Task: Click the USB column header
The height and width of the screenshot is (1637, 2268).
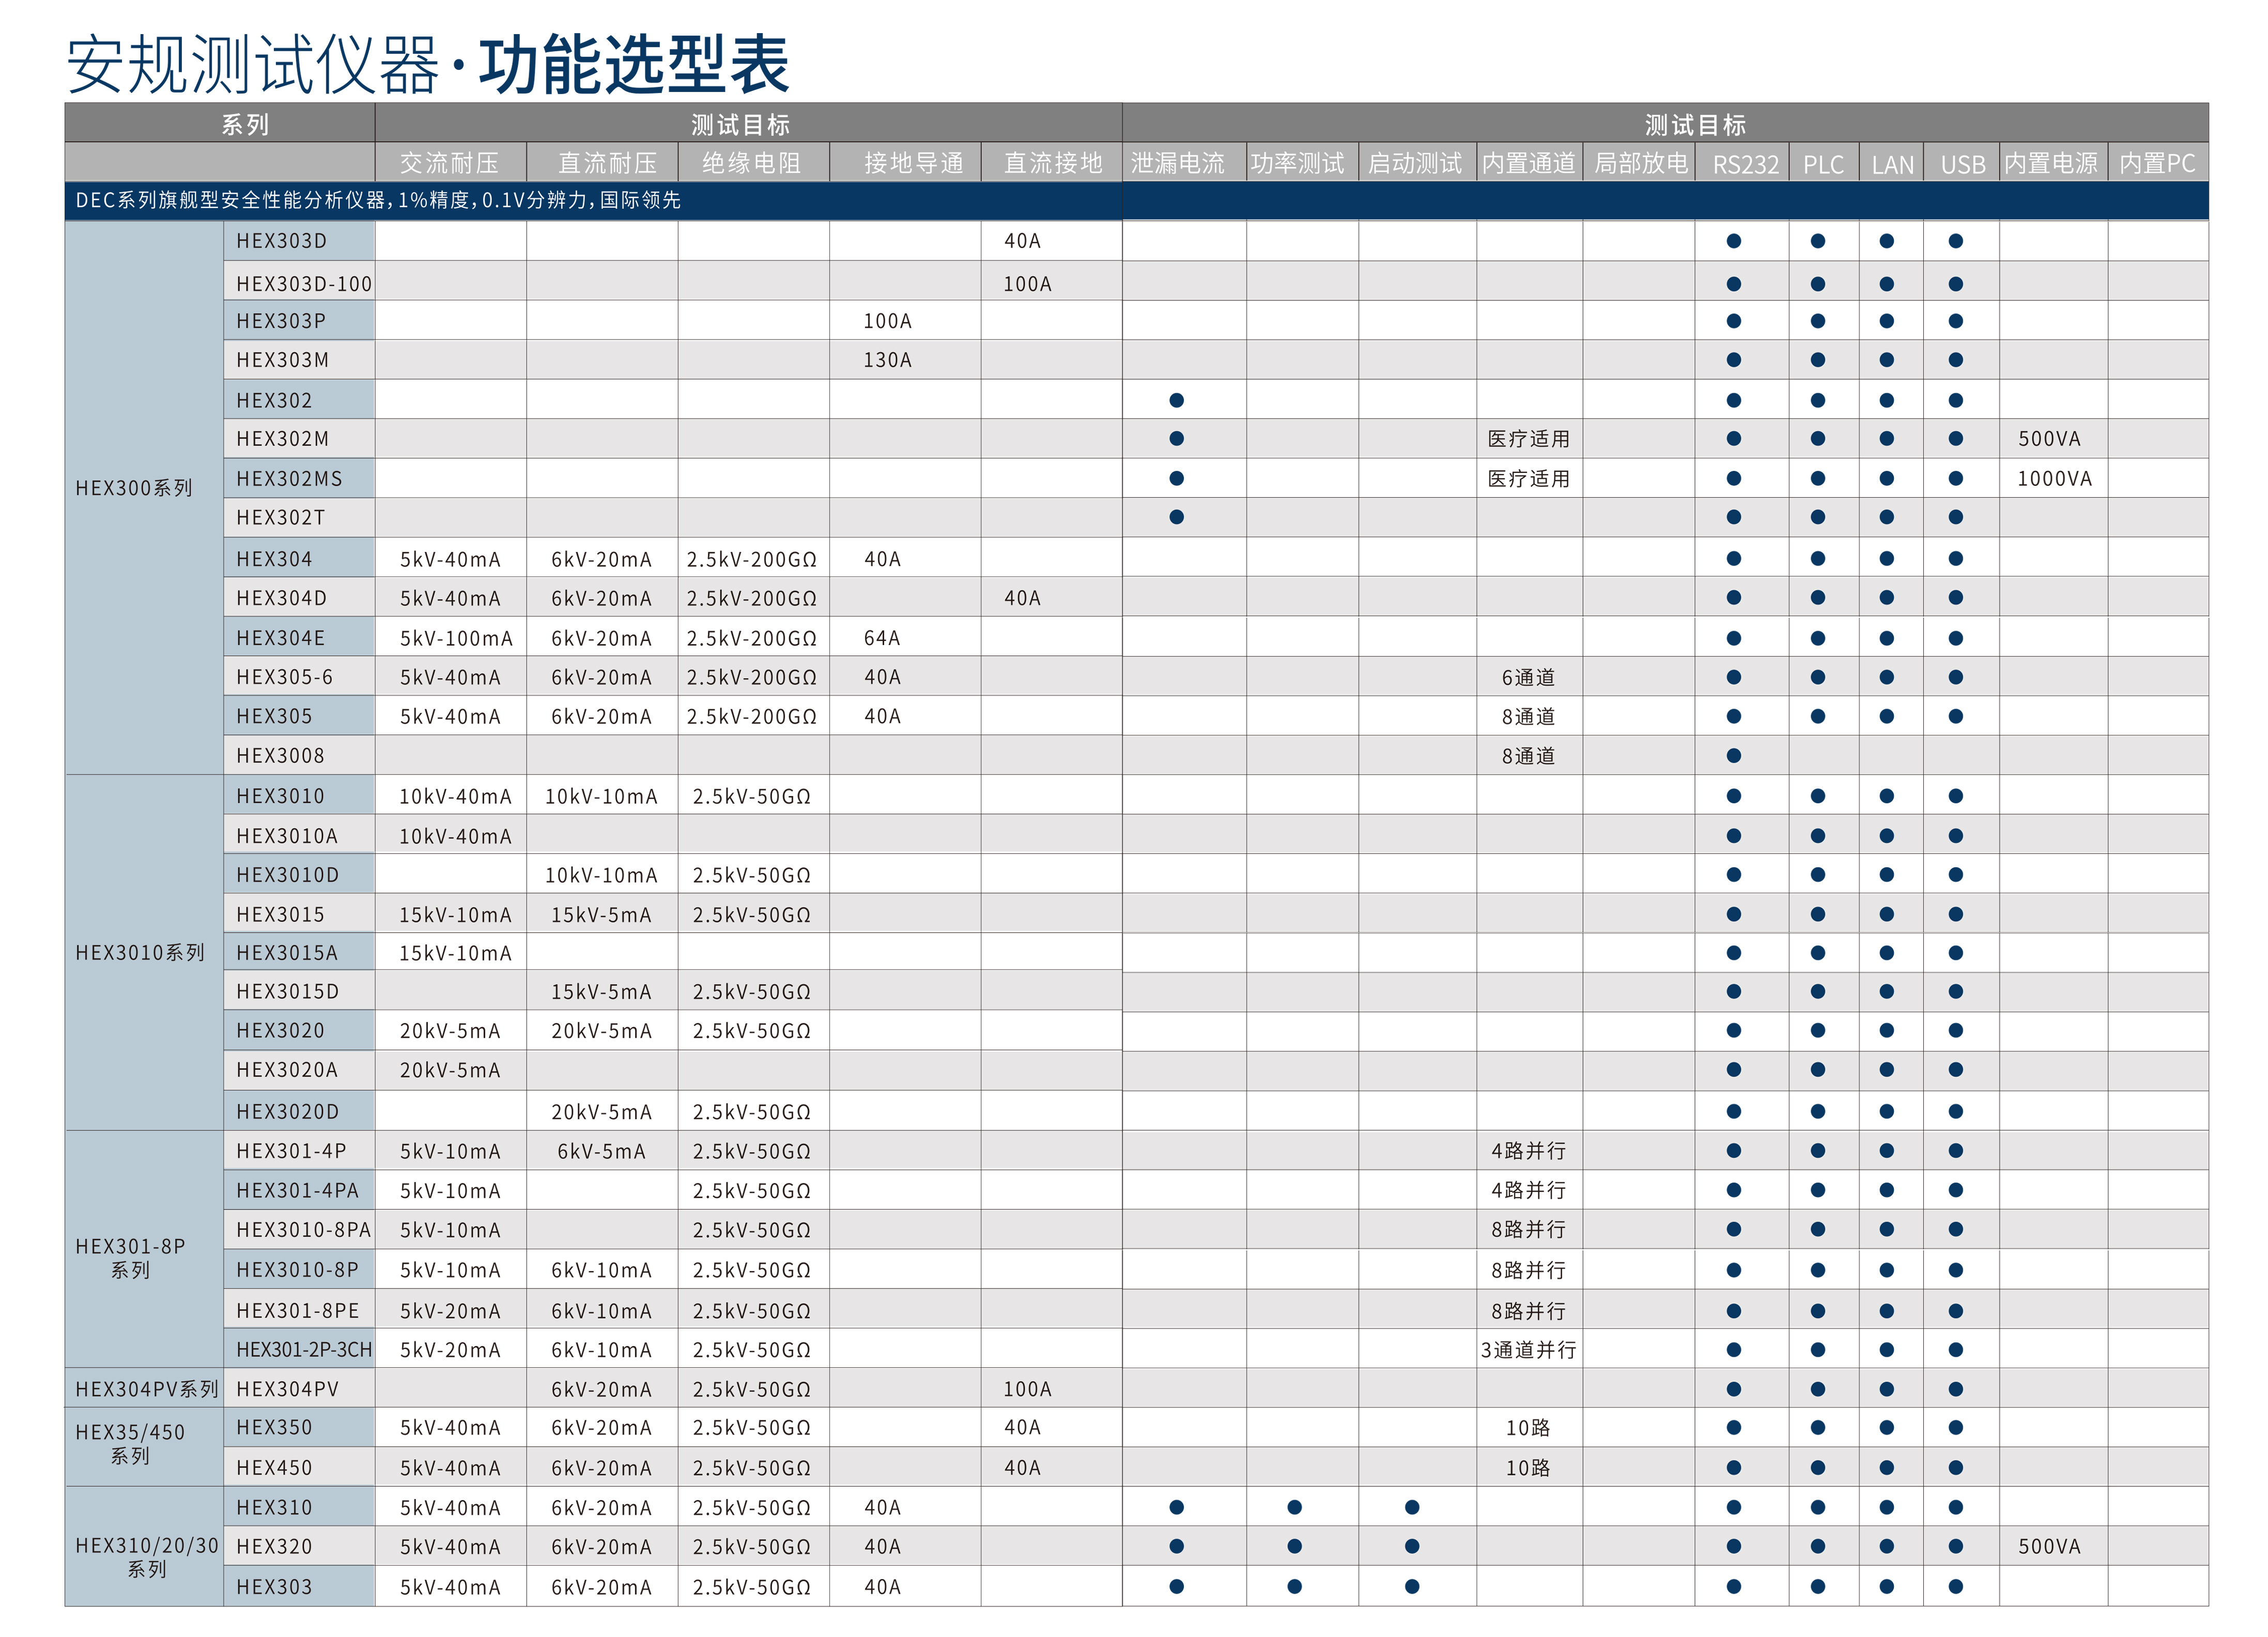Action: 1961,163
